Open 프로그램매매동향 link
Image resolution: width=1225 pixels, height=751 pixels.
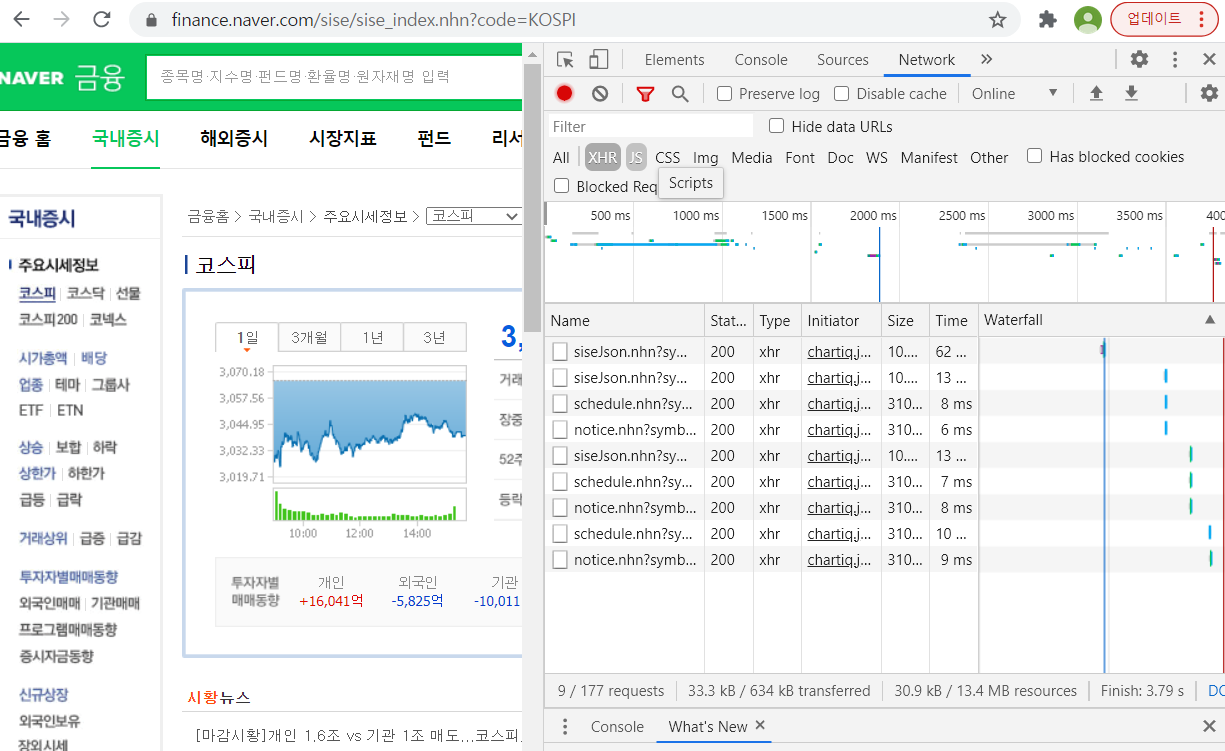[x=68, y=629]
